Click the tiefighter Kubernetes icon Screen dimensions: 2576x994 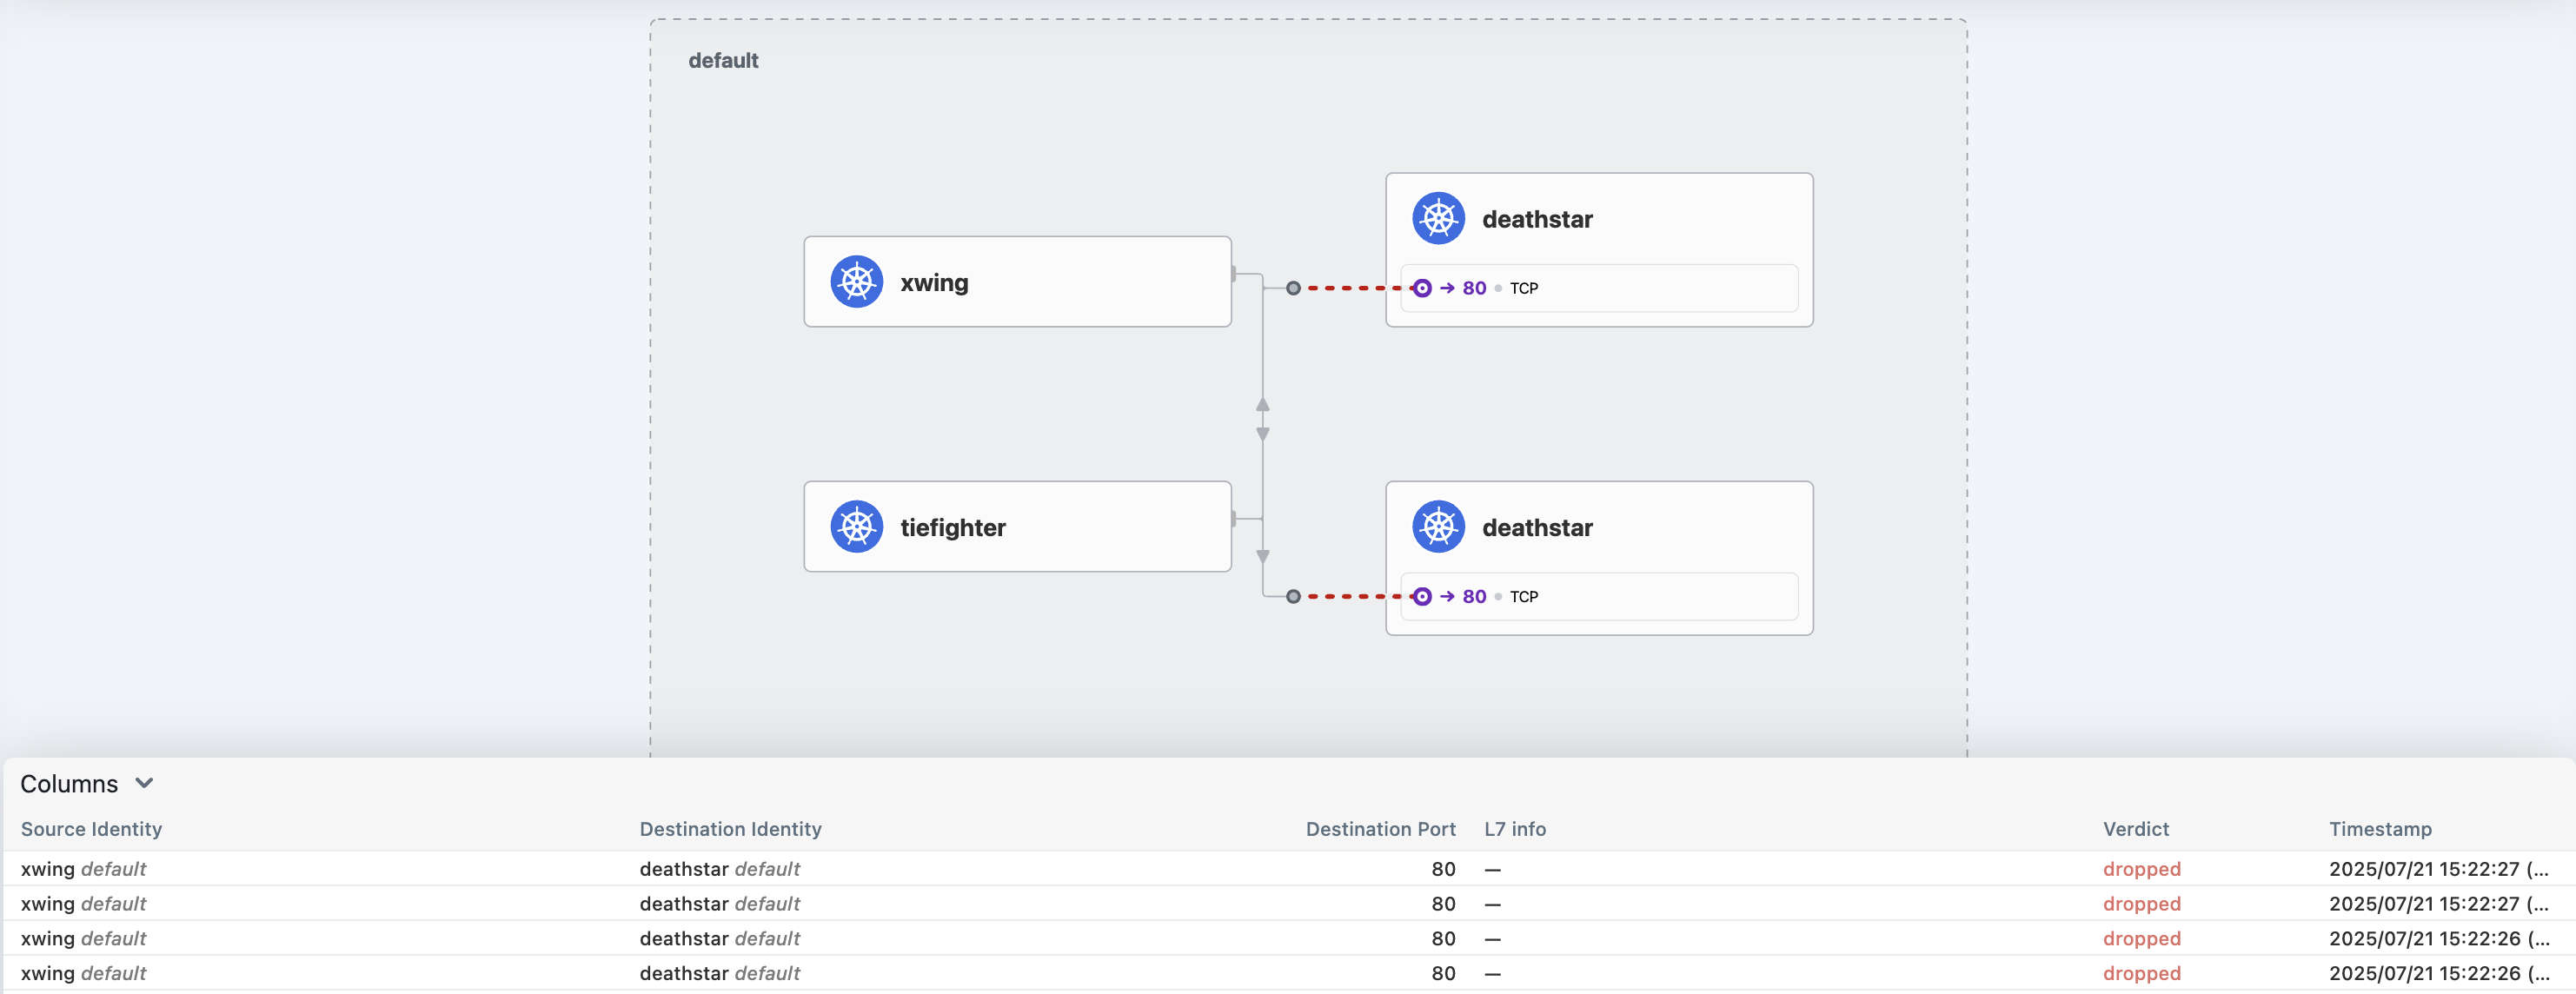click(856, 527)
